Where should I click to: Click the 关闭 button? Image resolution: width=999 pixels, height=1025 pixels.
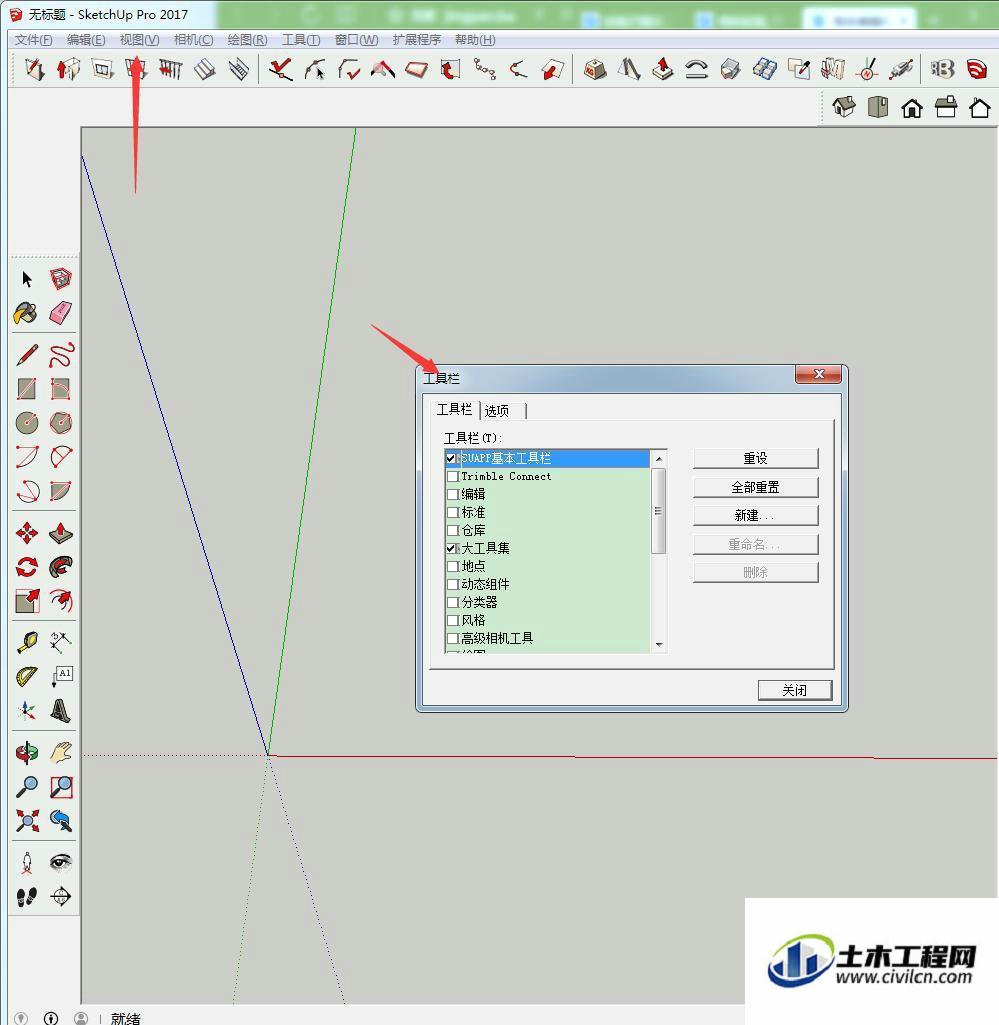coord(795,690)
